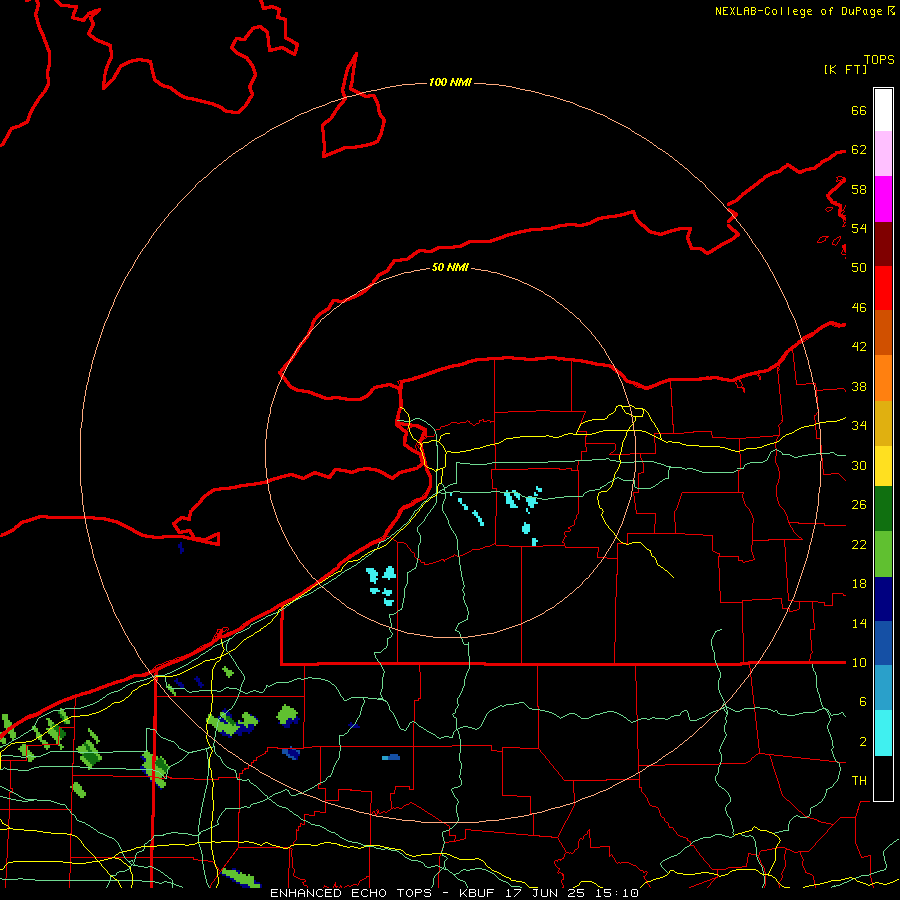Image resolution: width=900 pixels, height=900 pixels.
Task: Click the "50 NMI" range ring label
Action: pos(450,267)
